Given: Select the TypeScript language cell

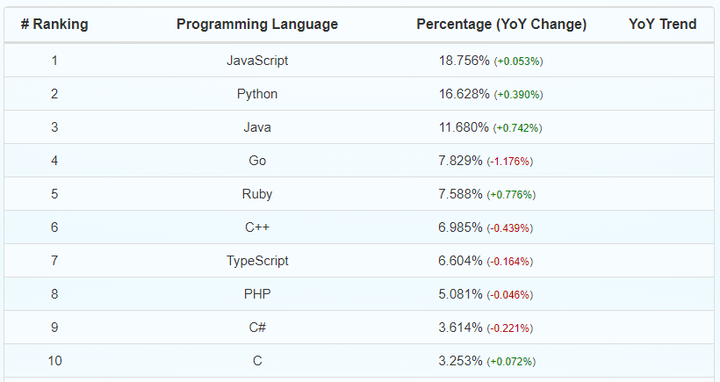Looking at the screenshot, I should [257, 261].
